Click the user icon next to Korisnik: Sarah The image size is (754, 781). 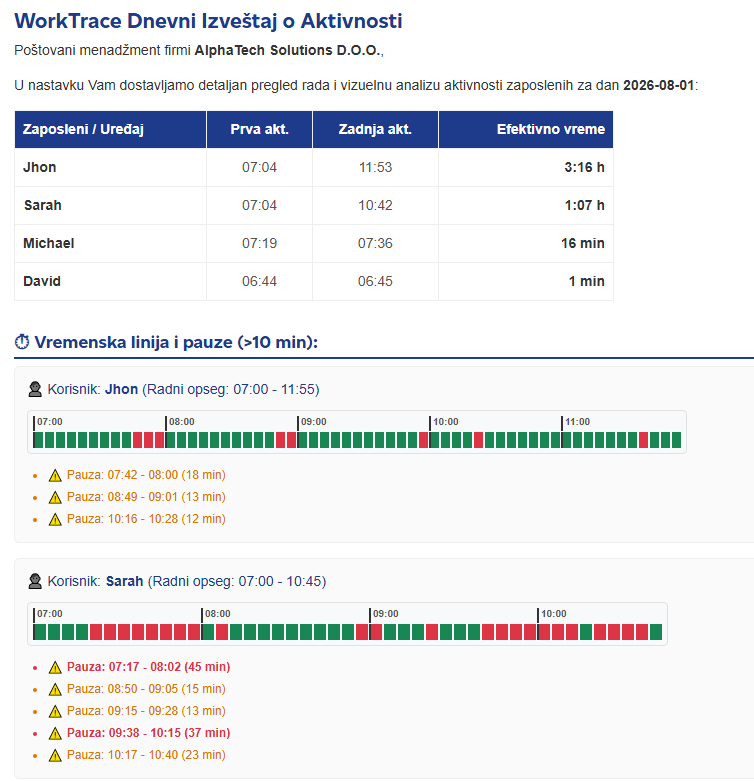[35, 581]
